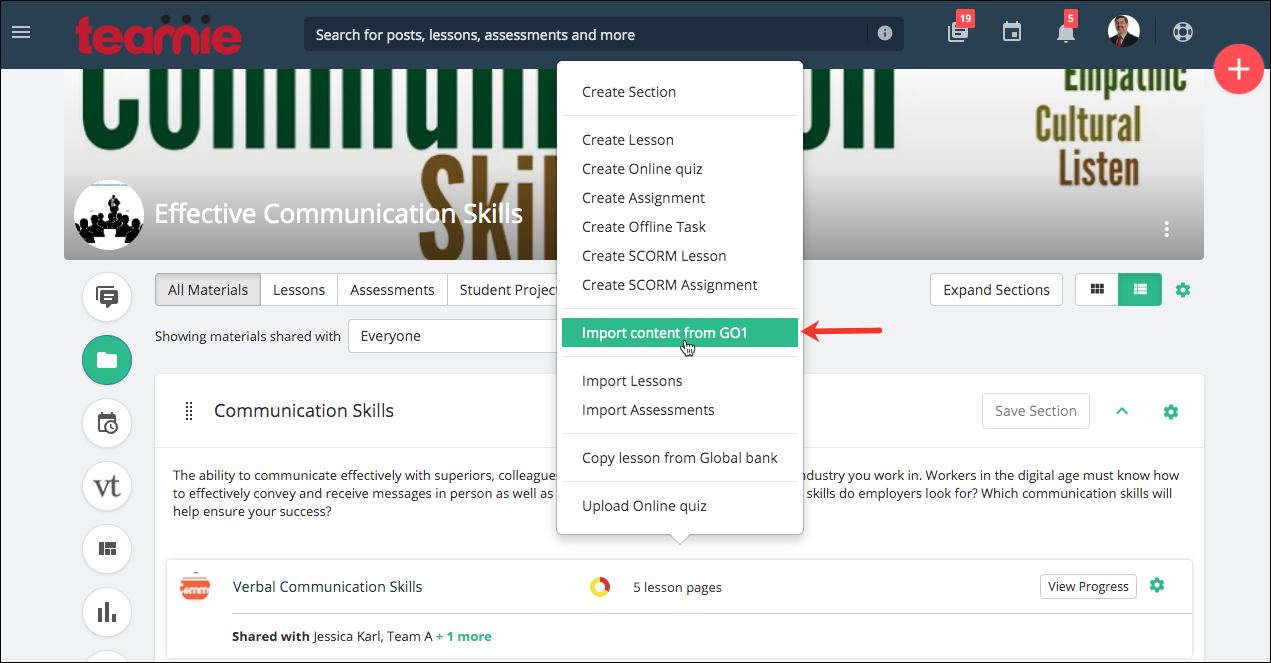Open the calendar icon in header
This screenshot has width=1271, height=663.
point(1012,33)
